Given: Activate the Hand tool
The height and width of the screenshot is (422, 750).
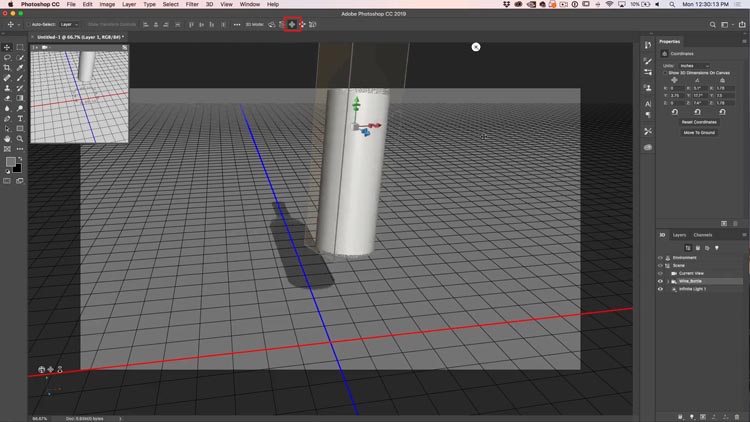Looking at the screenshot, I should 7,139.
